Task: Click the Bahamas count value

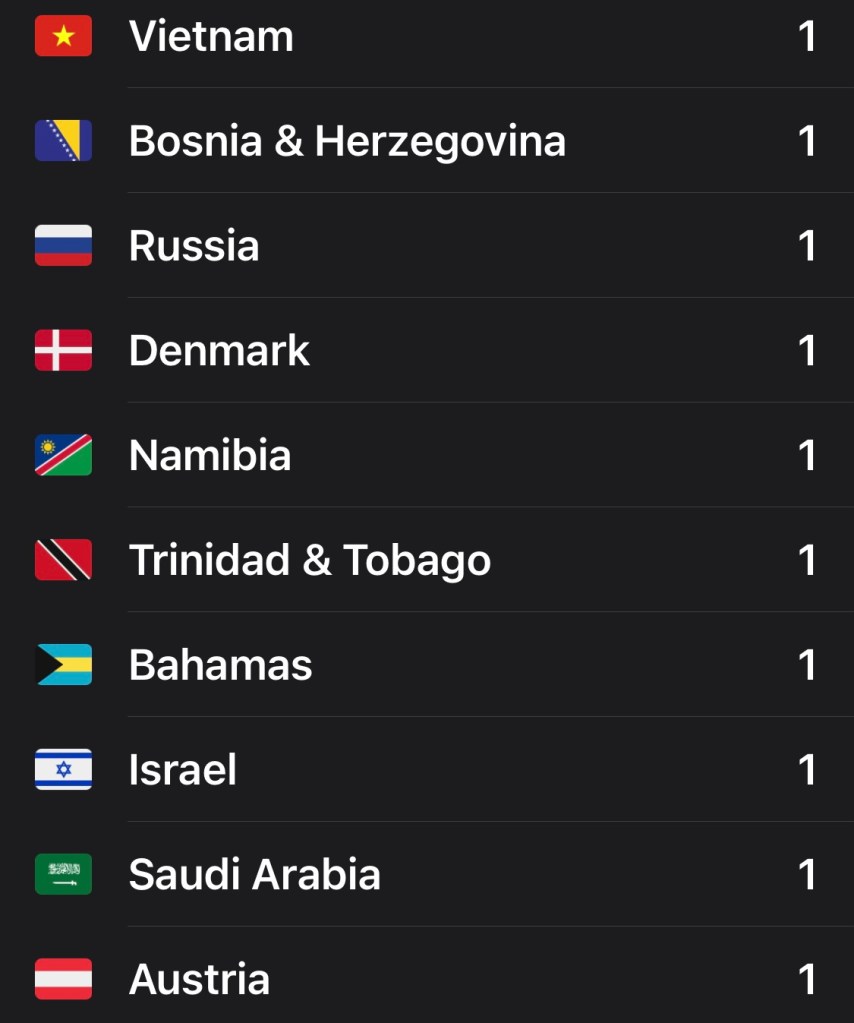Action: click(806, 665)
